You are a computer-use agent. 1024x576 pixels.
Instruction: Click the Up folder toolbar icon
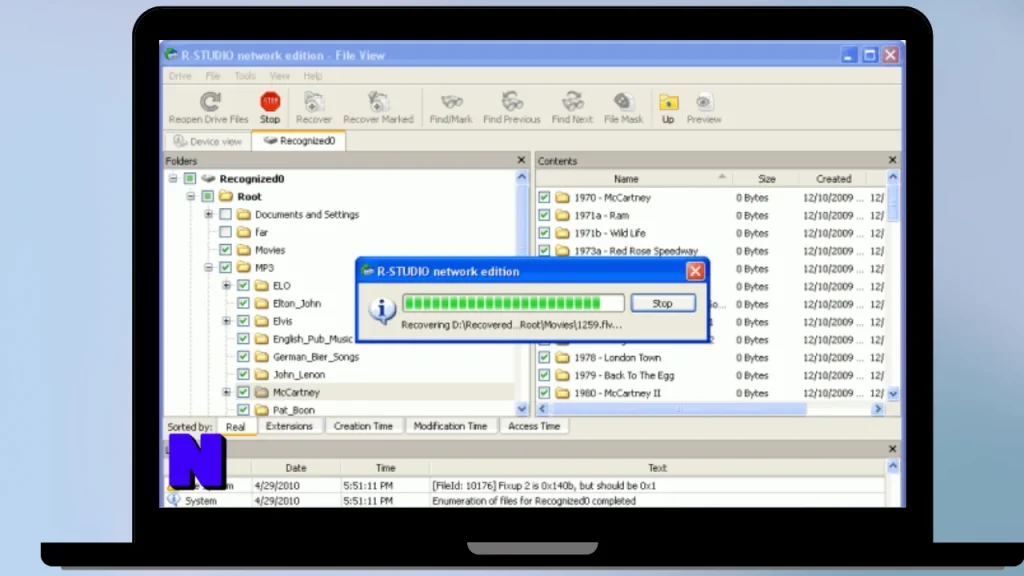click(668, 102)
